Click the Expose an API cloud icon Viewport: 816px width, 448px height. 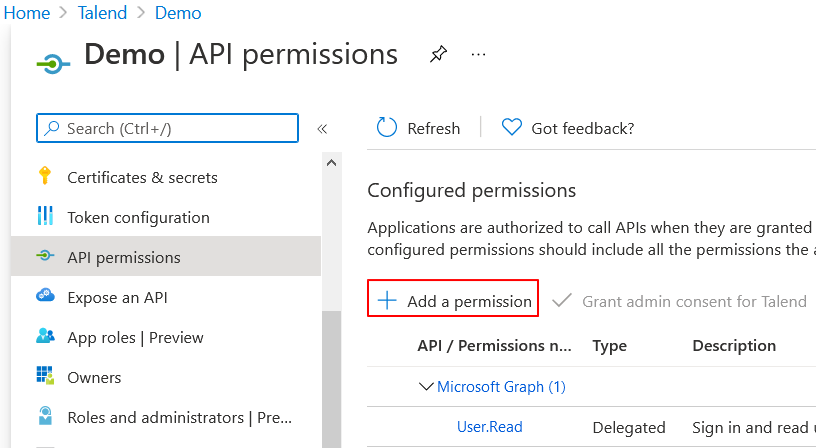click(45, 297)
